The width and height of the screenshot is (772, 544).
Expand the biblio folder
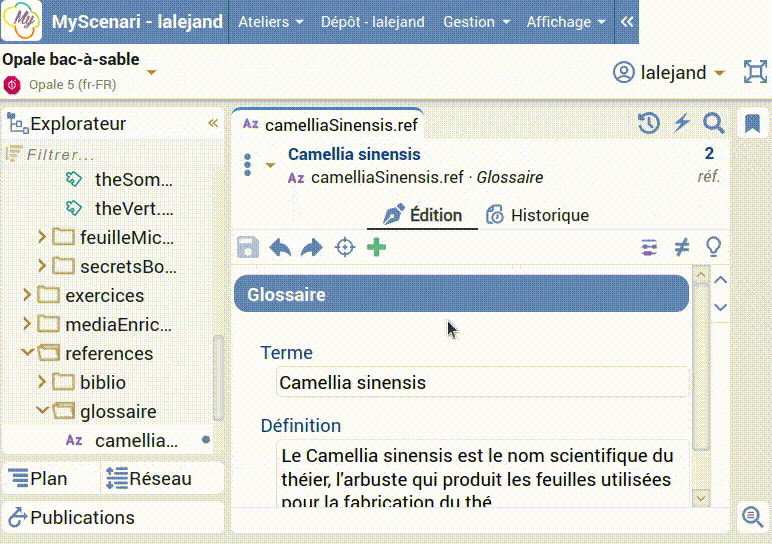[42, 382]
